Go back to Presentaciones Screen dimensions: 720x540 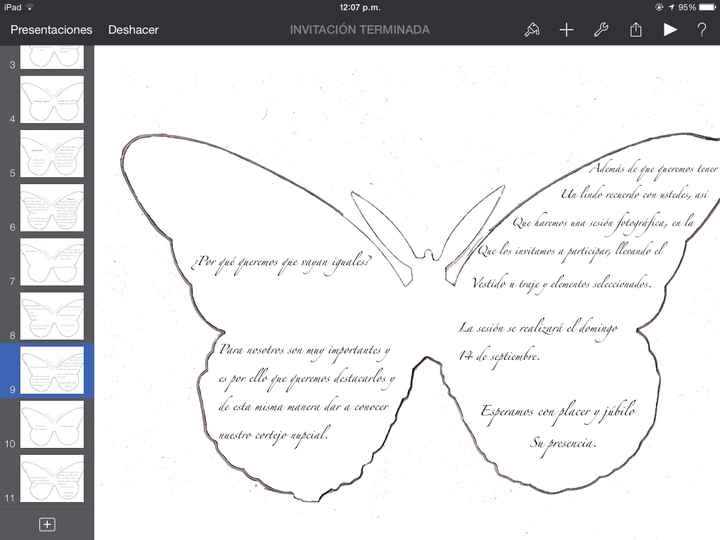(51, 30)
